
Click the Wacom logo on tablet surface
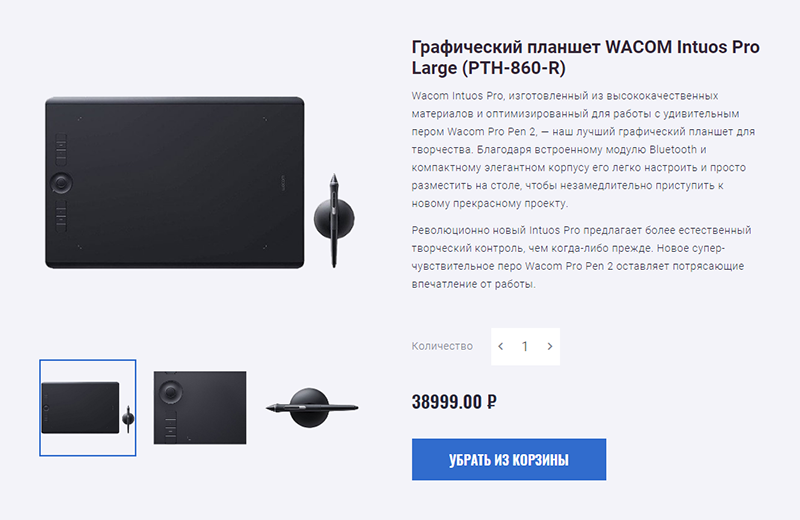coord(283,183)
